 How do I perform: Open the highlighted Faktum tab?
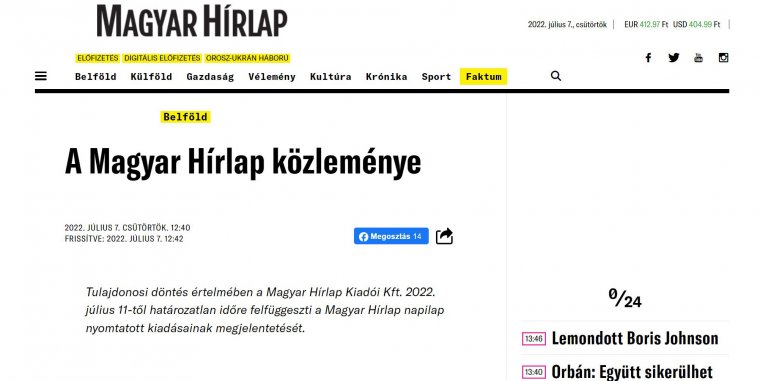coord(484,77)
